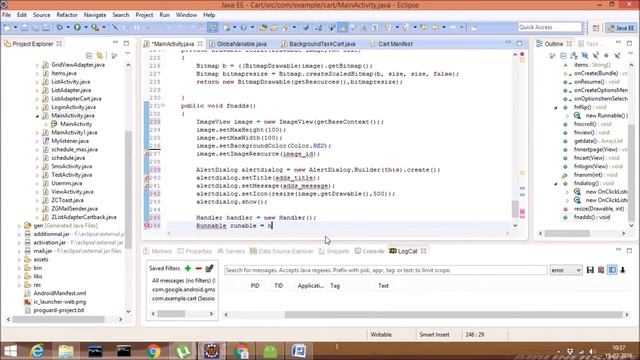The width and height of the screenshot is (640, 360).
Task: Open Google Chrome from the taskbar
Action: tap(153, 351)
